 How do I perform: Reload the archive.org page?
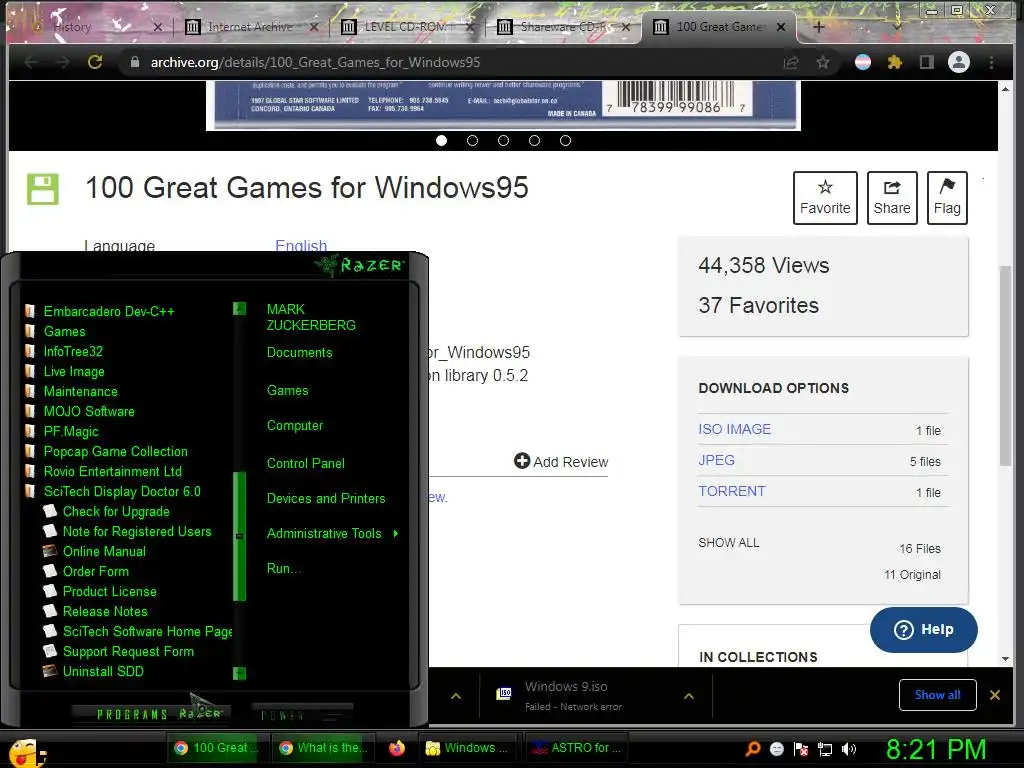(x=95, y=62)
